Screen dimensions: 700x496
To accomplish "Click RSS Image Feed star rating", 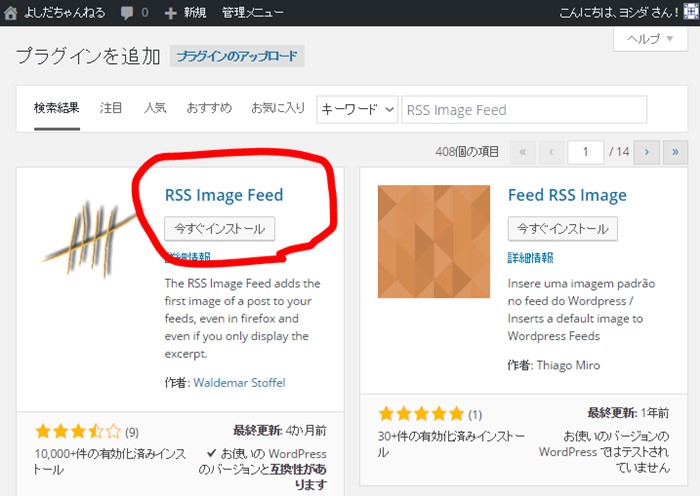I will click(x=78, y=432).
